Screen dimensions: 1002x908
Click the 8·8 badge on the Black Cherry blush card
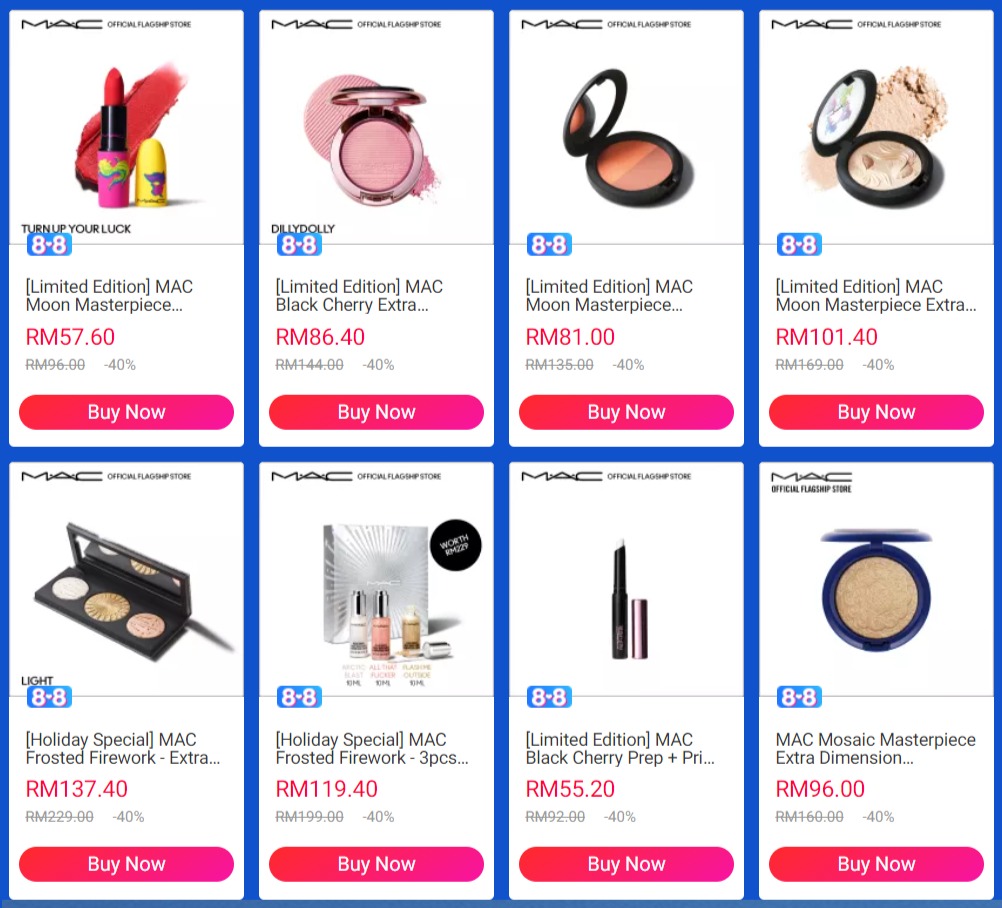point(299,245)
